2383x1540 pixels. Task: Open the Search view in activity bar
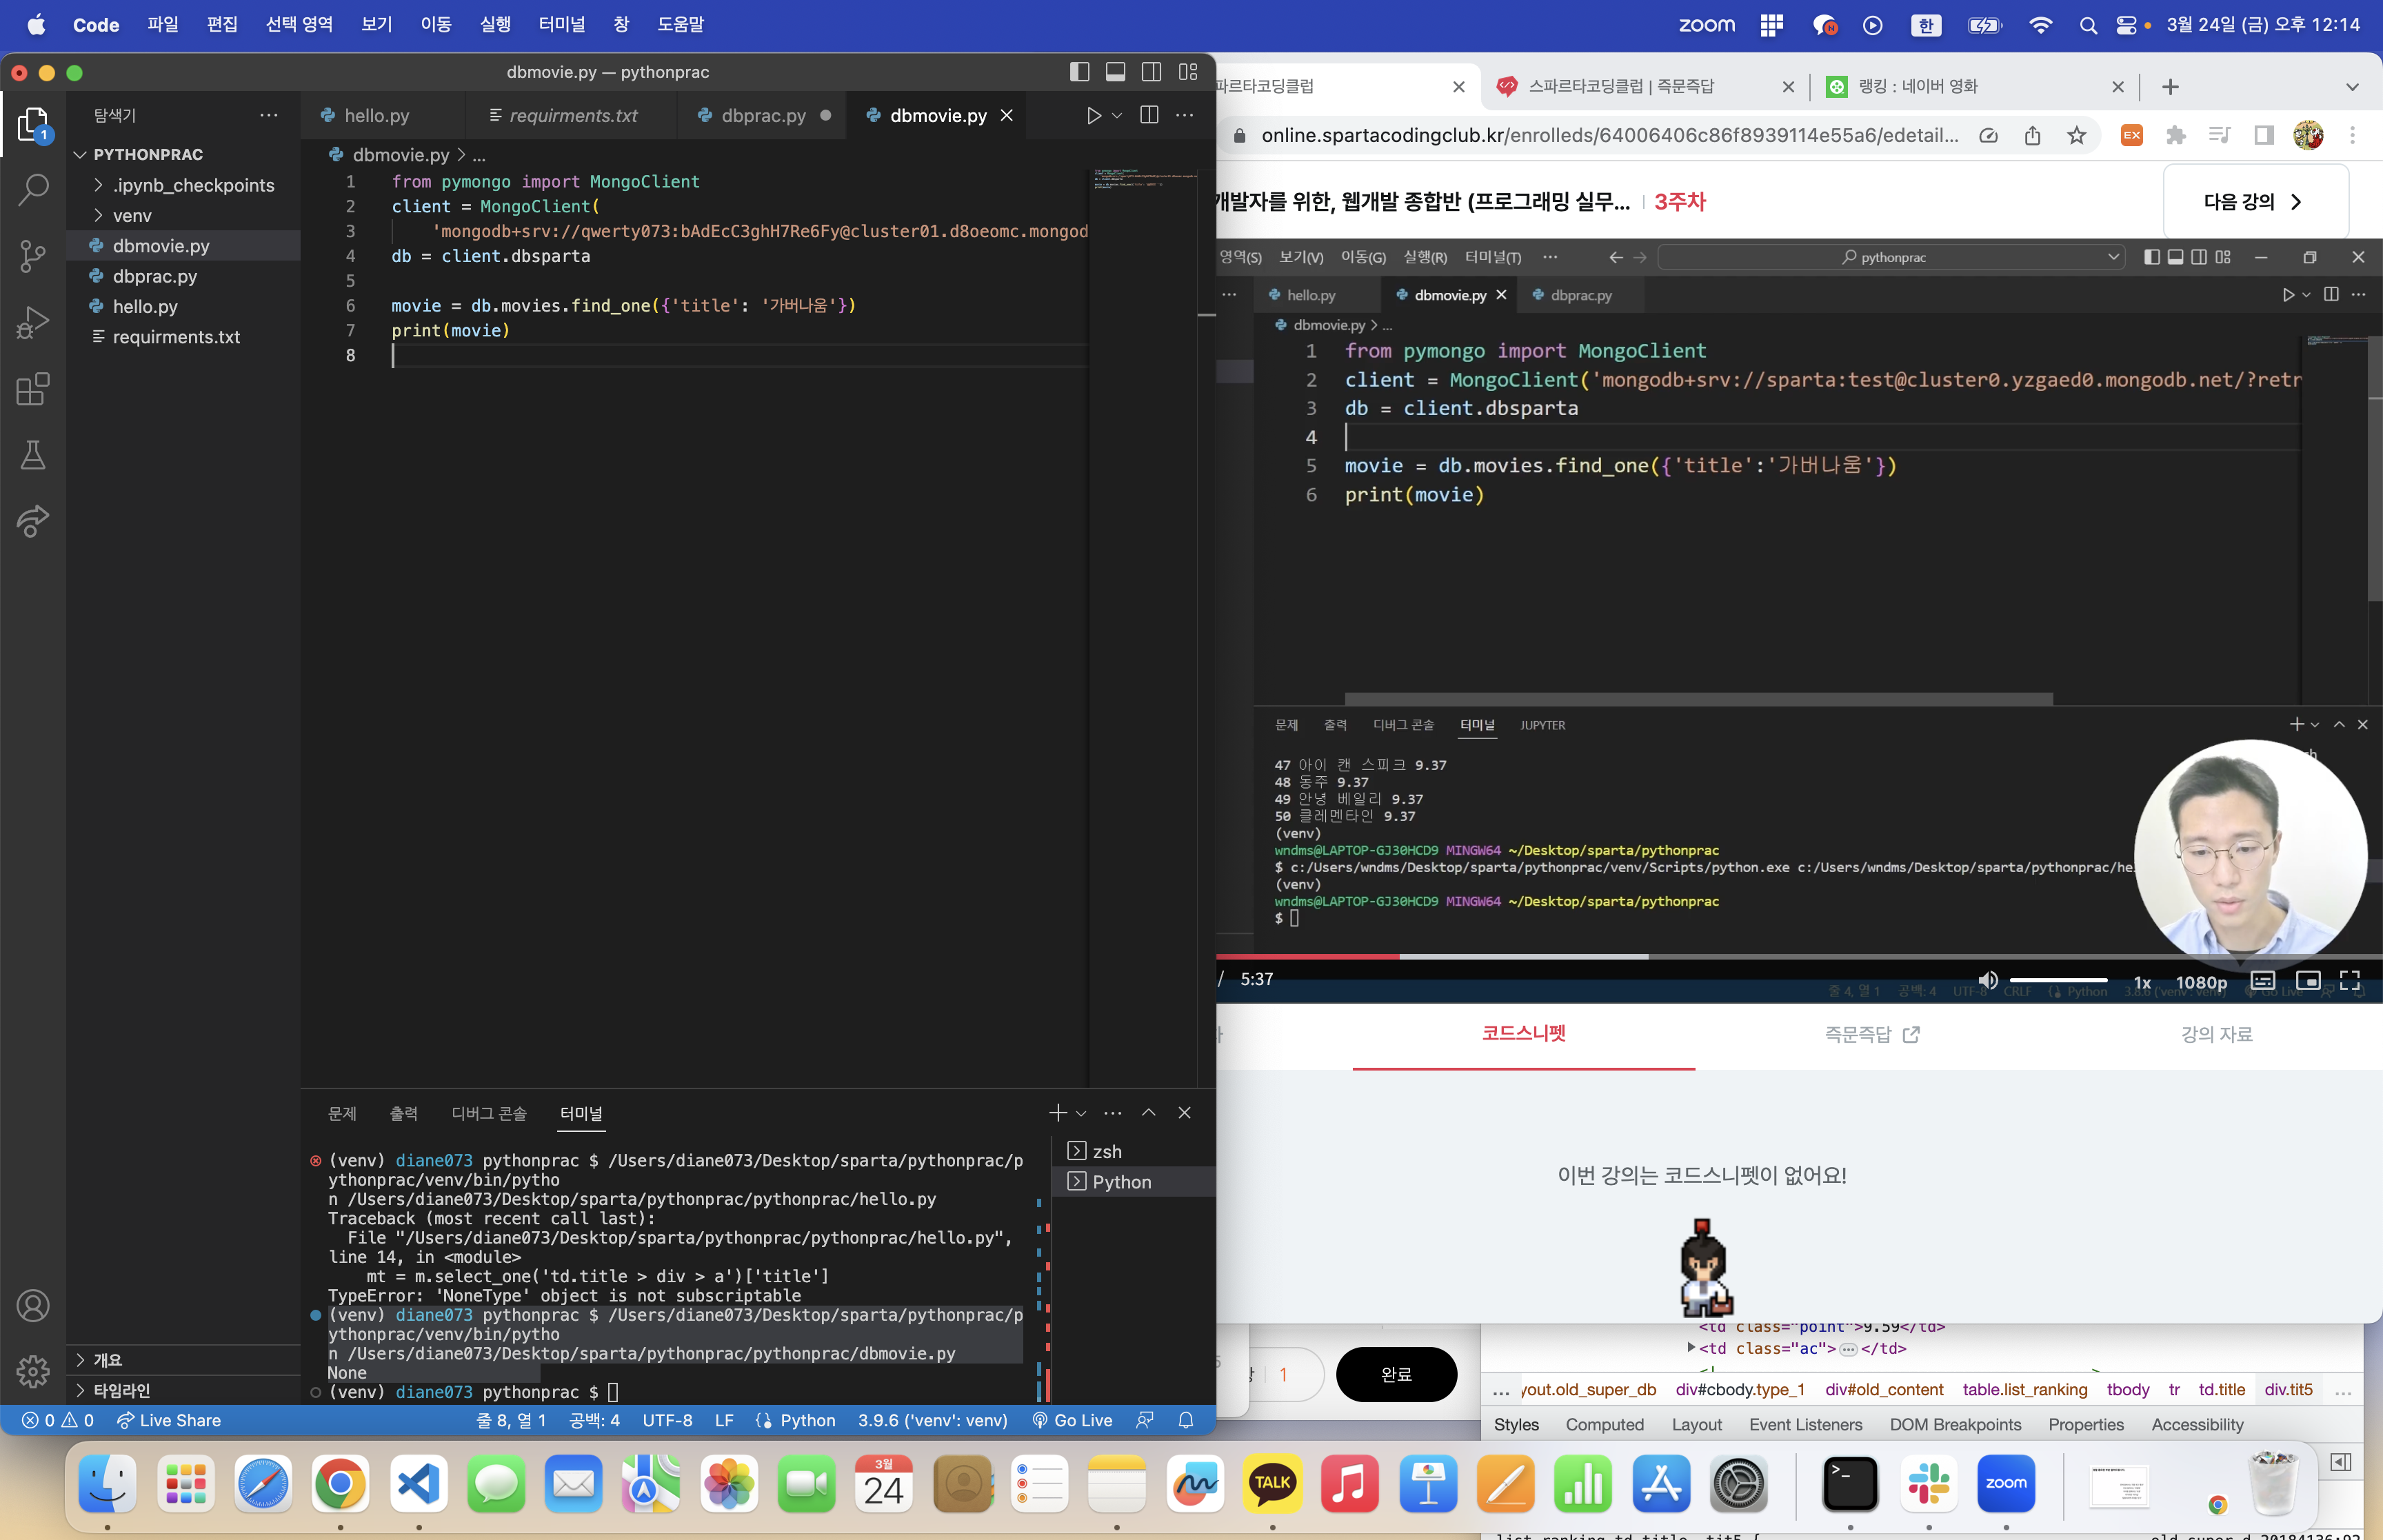click(33, 189)
